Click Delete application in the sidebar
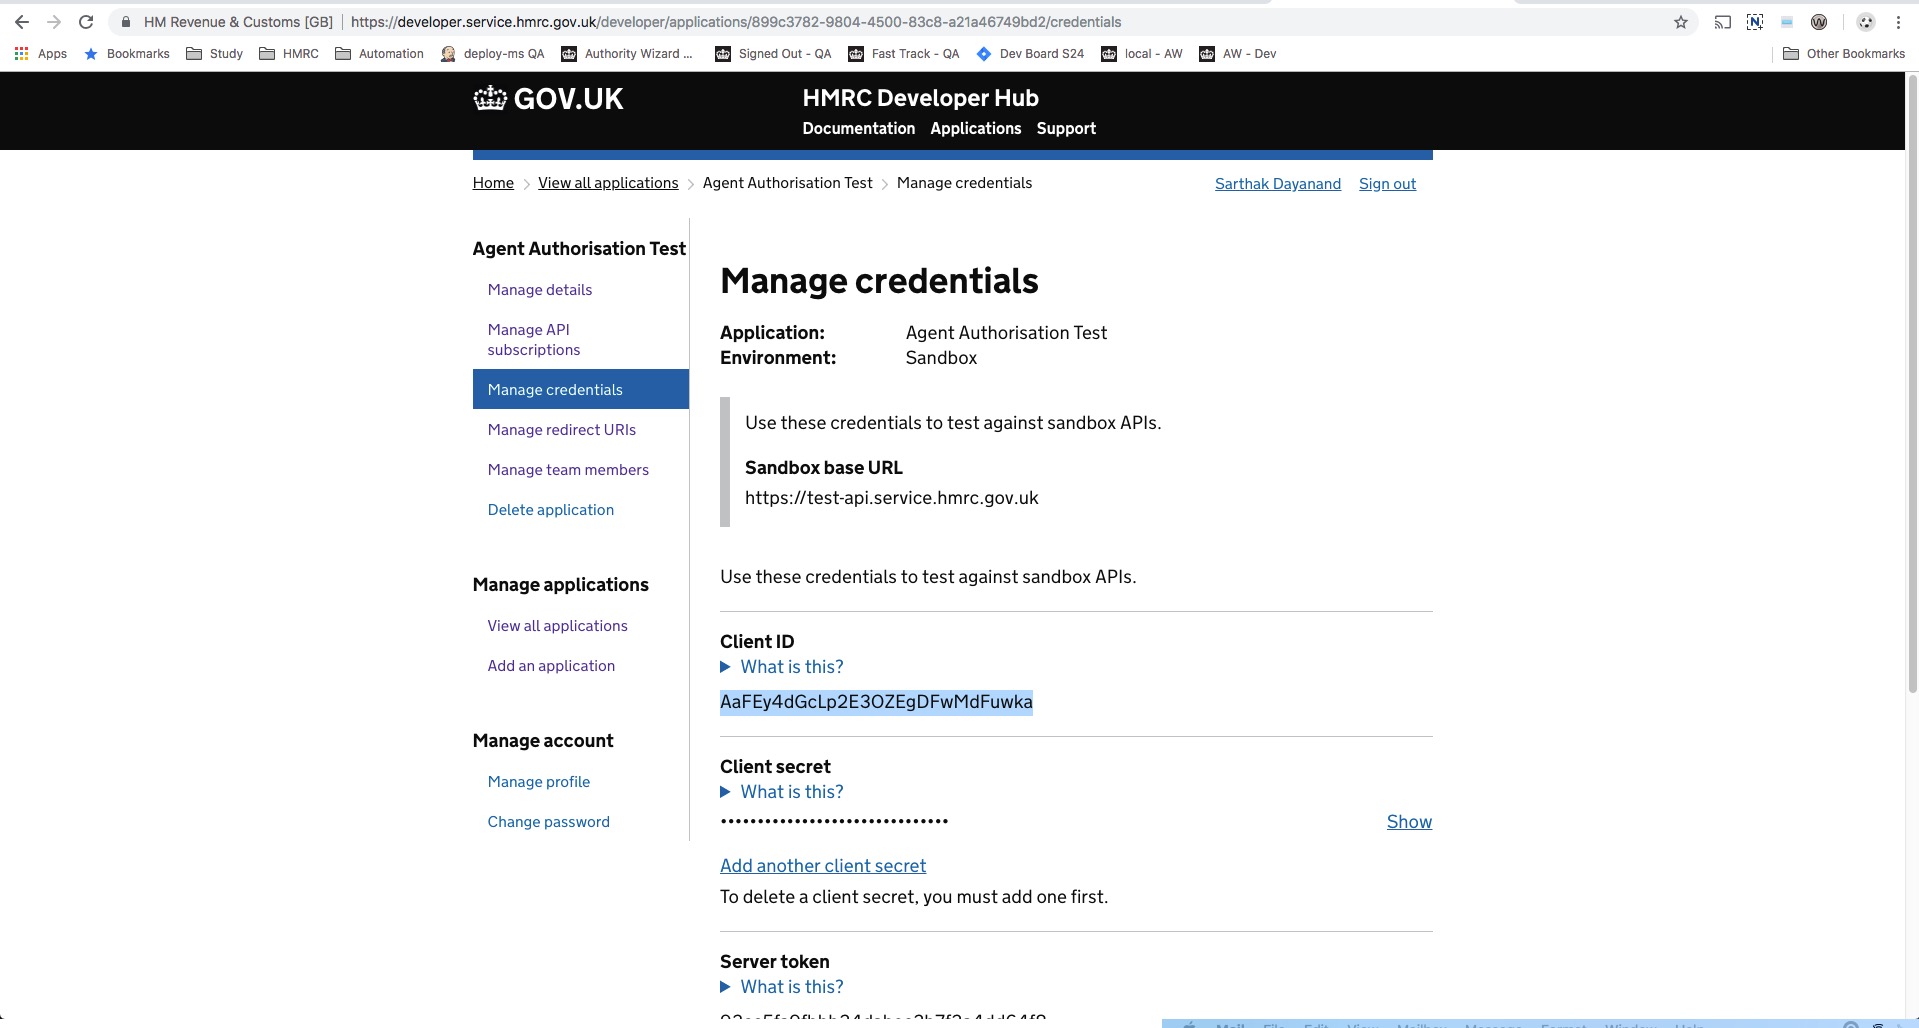The image size is (1919, 1028). click(551, 510)
